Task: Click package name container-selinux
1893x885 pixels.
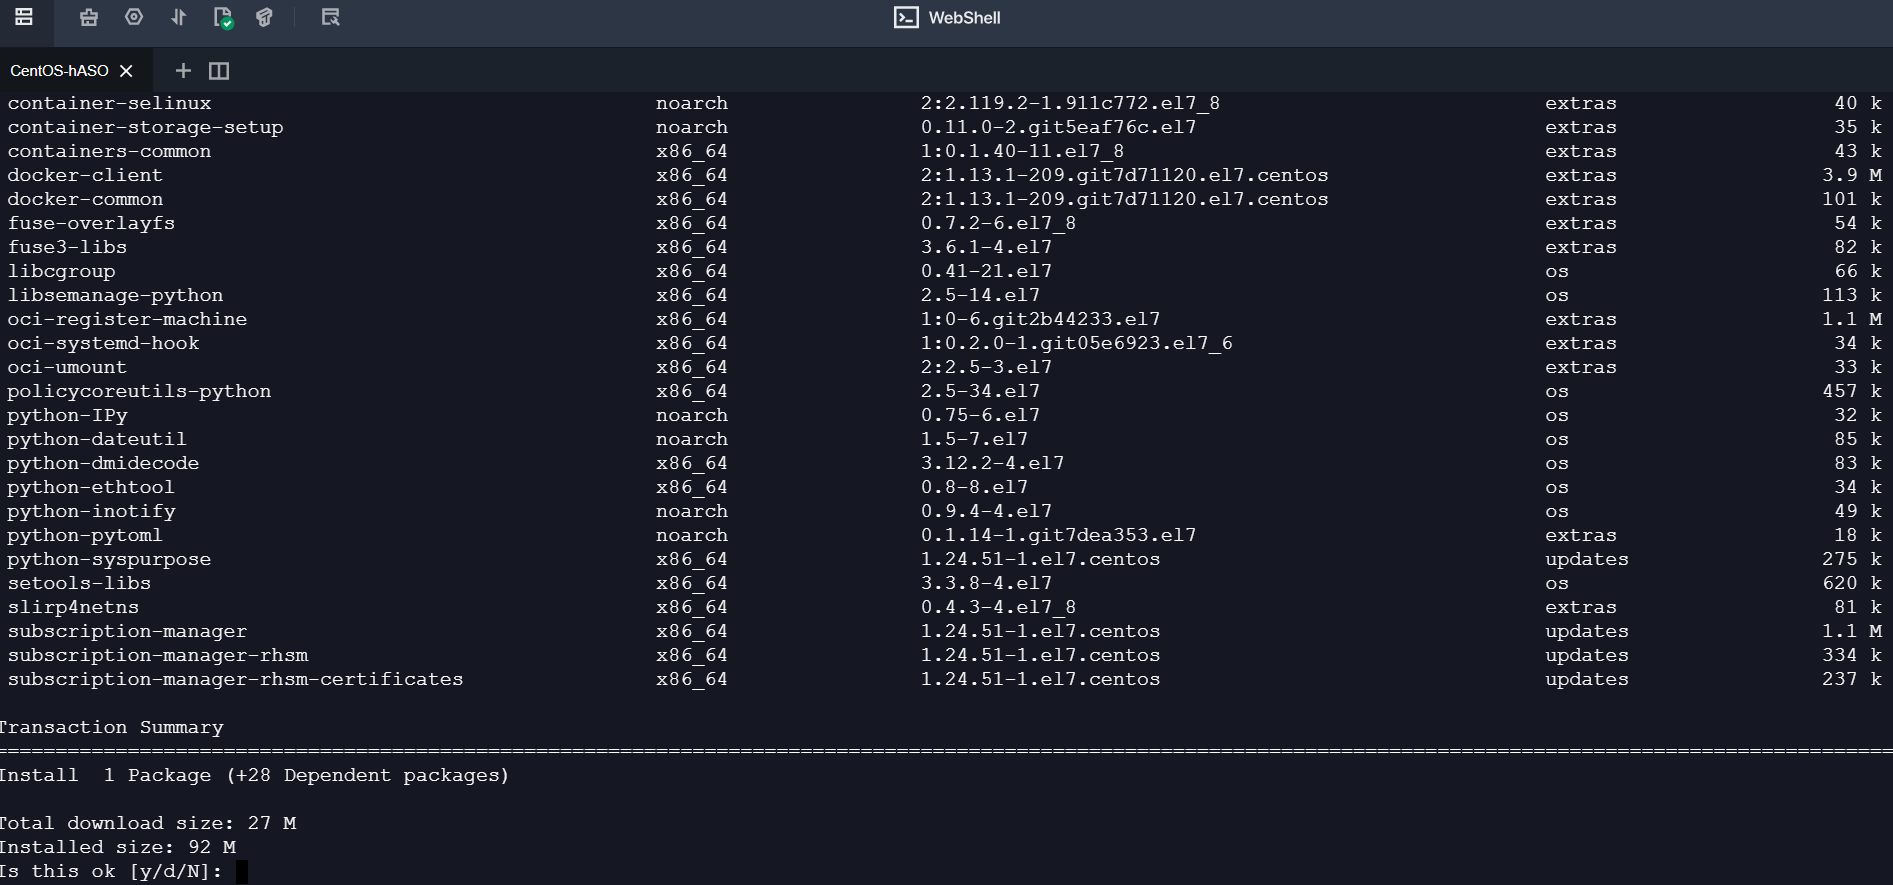Action: pos(109,103)
